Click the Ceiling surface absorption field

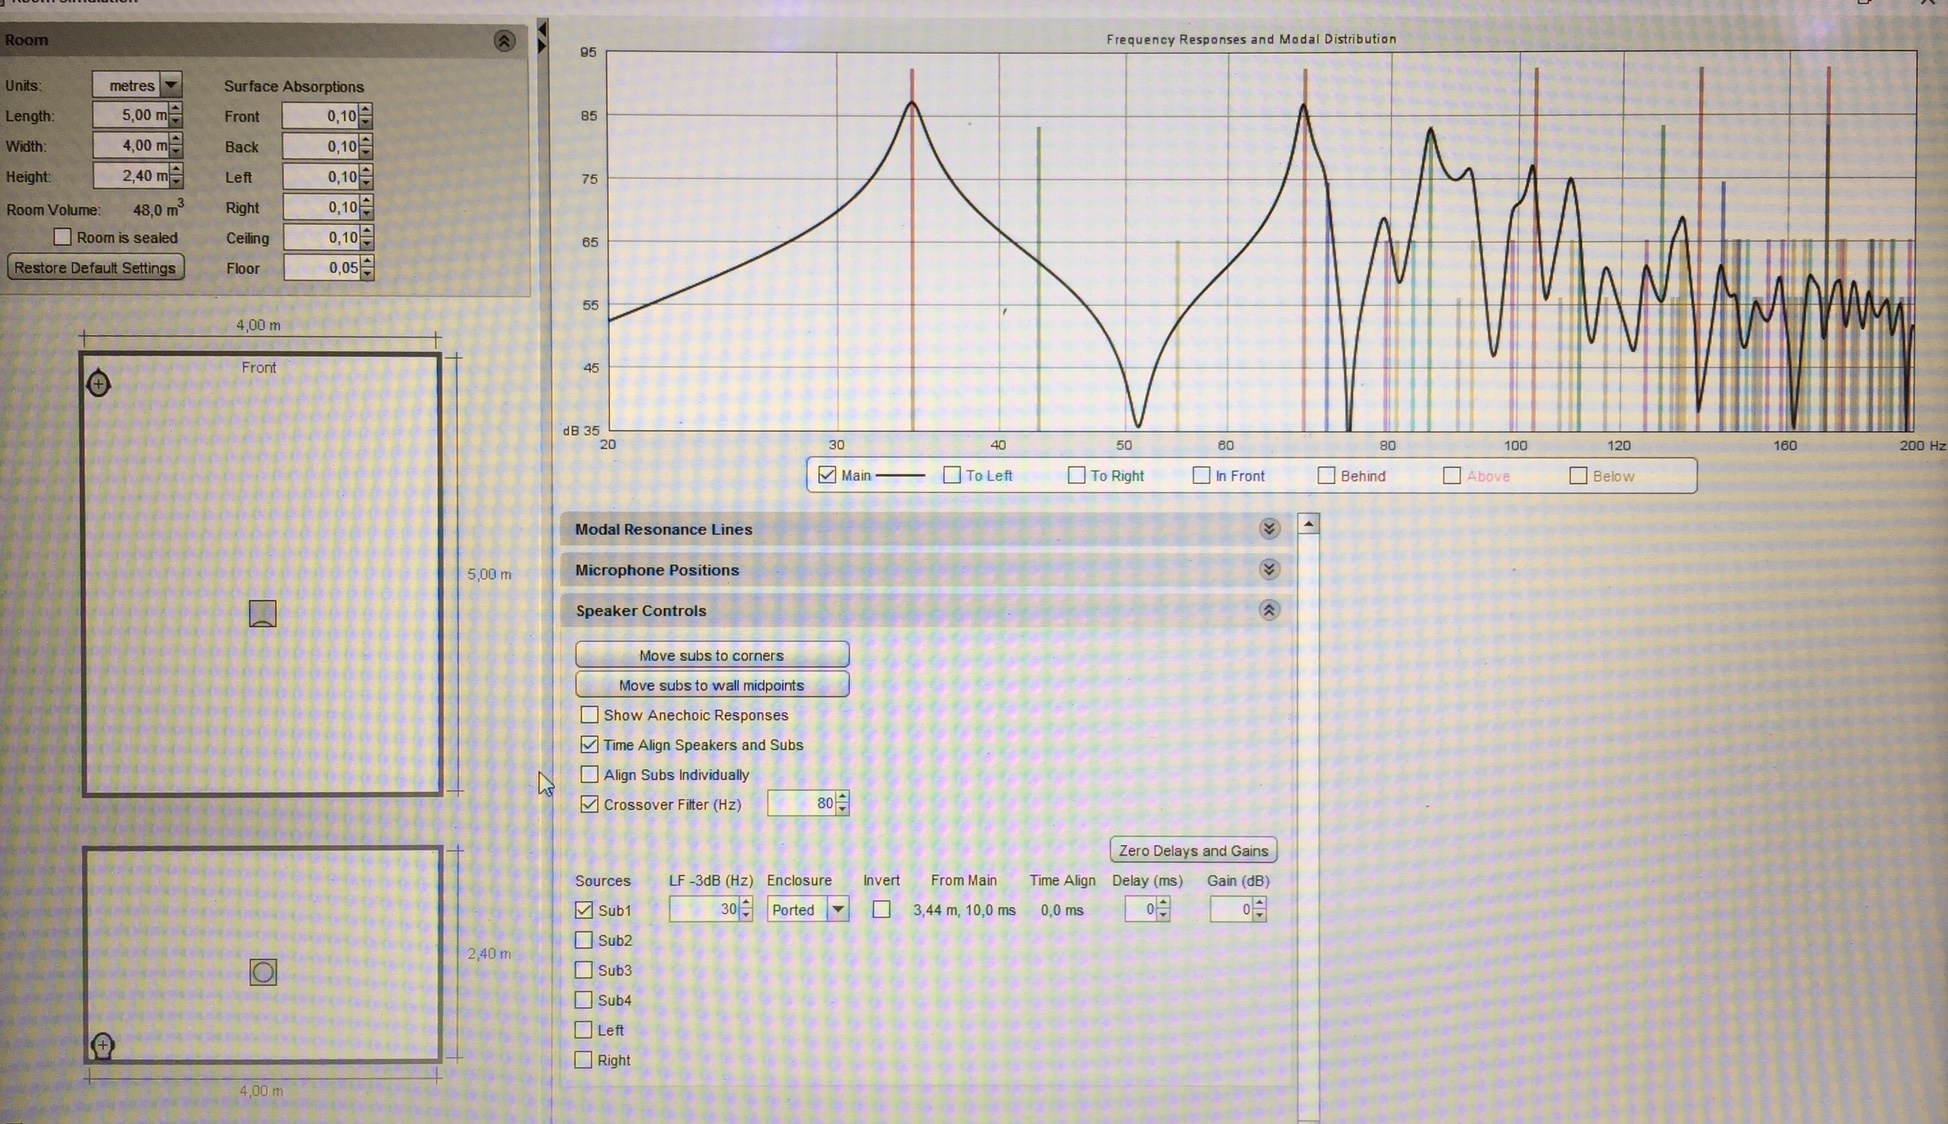pyautogui.click(x=320, y=237)
